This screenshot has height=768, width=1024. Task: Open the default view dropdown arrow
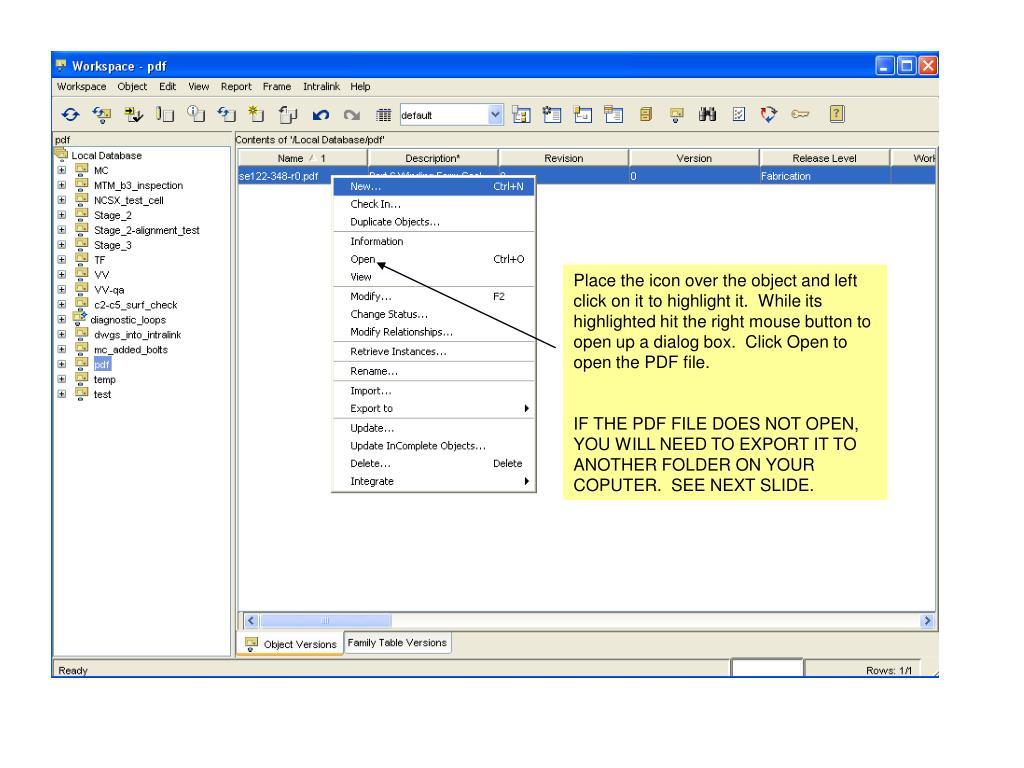[496, 115]
